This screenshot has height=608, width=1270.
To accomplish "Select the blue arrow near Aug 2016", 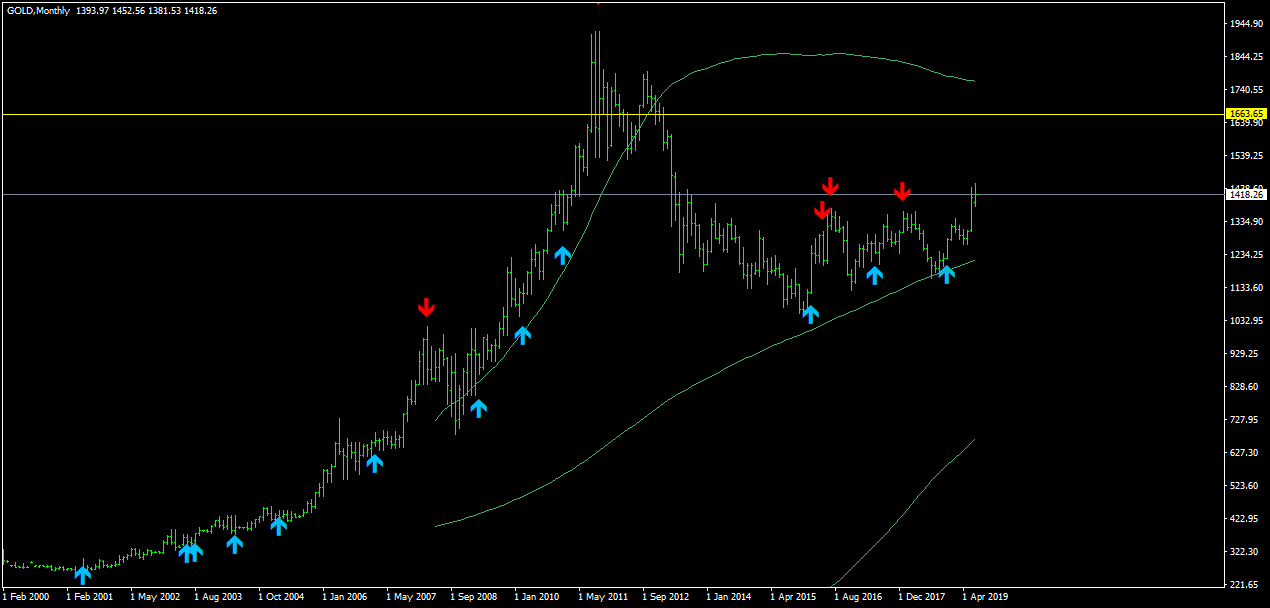I will coord(874,275).
